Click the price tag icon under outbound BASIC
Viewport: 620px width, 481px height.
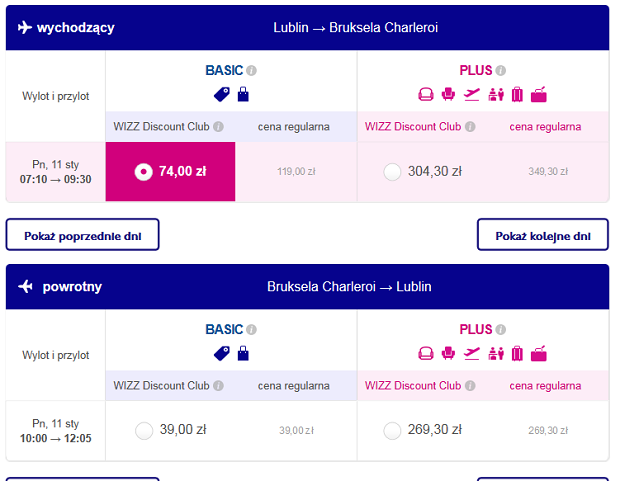click(222, 95)
